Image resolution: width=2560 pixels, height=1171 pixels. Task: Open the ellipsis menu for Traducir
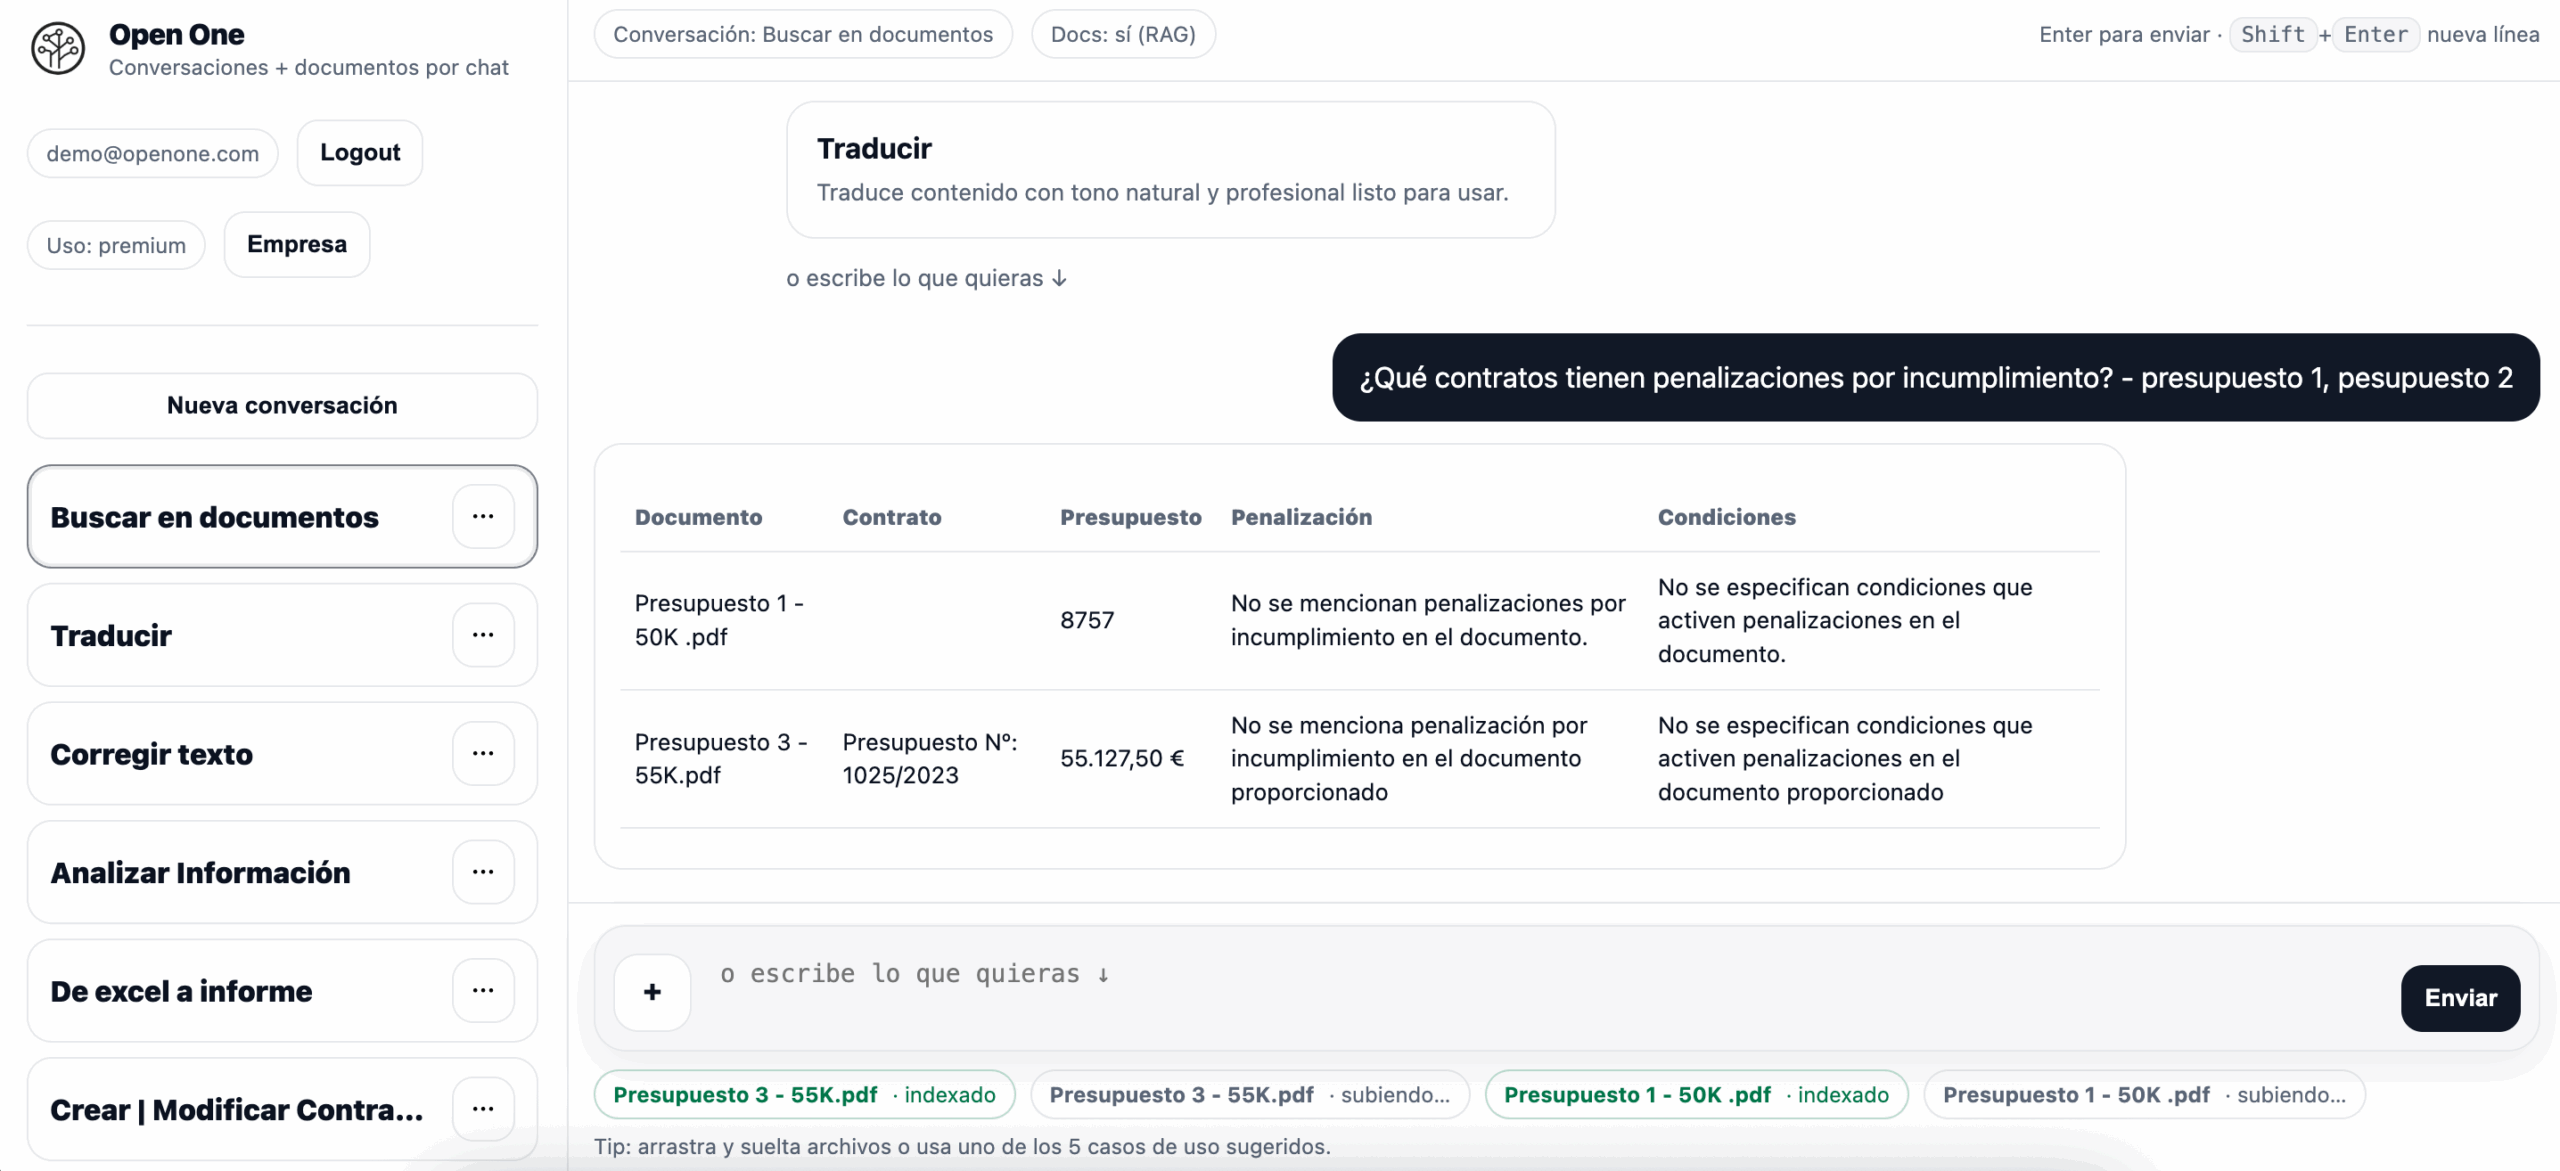(483, 635)
